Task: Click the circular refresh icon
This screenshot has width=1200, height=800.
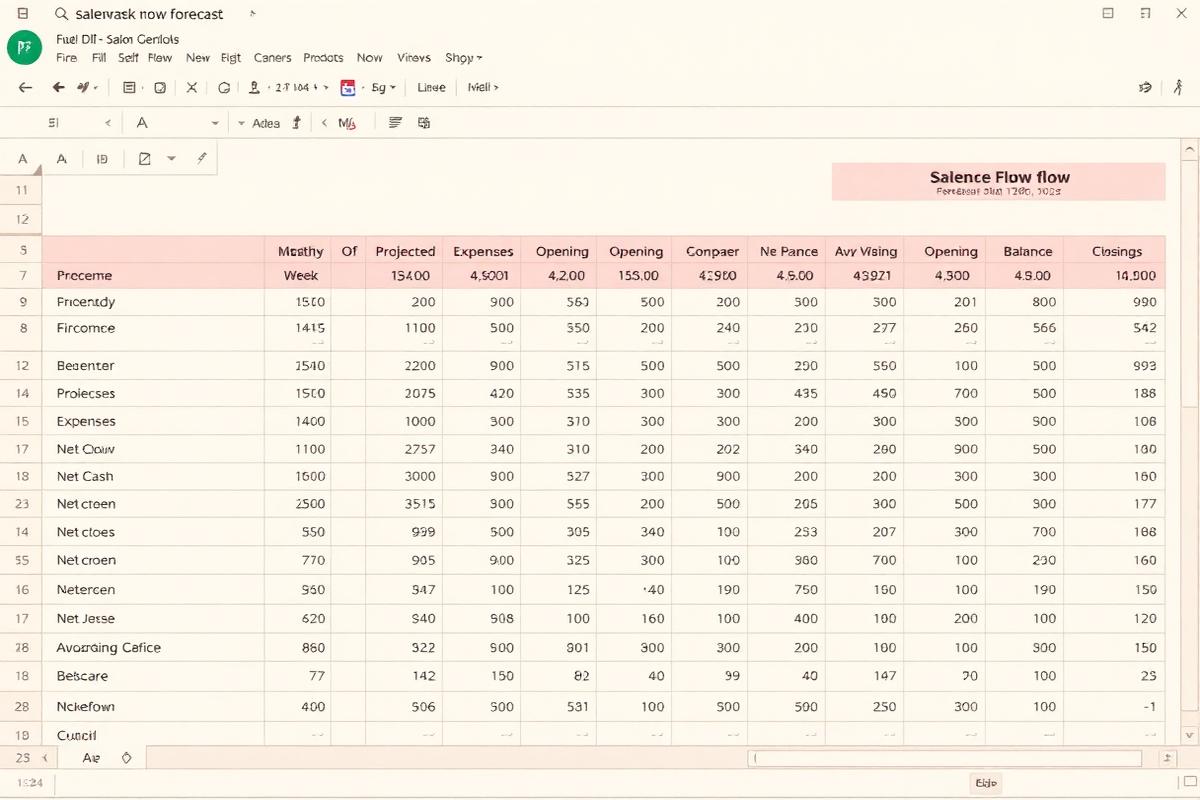Action: click(x=224, y=88)
